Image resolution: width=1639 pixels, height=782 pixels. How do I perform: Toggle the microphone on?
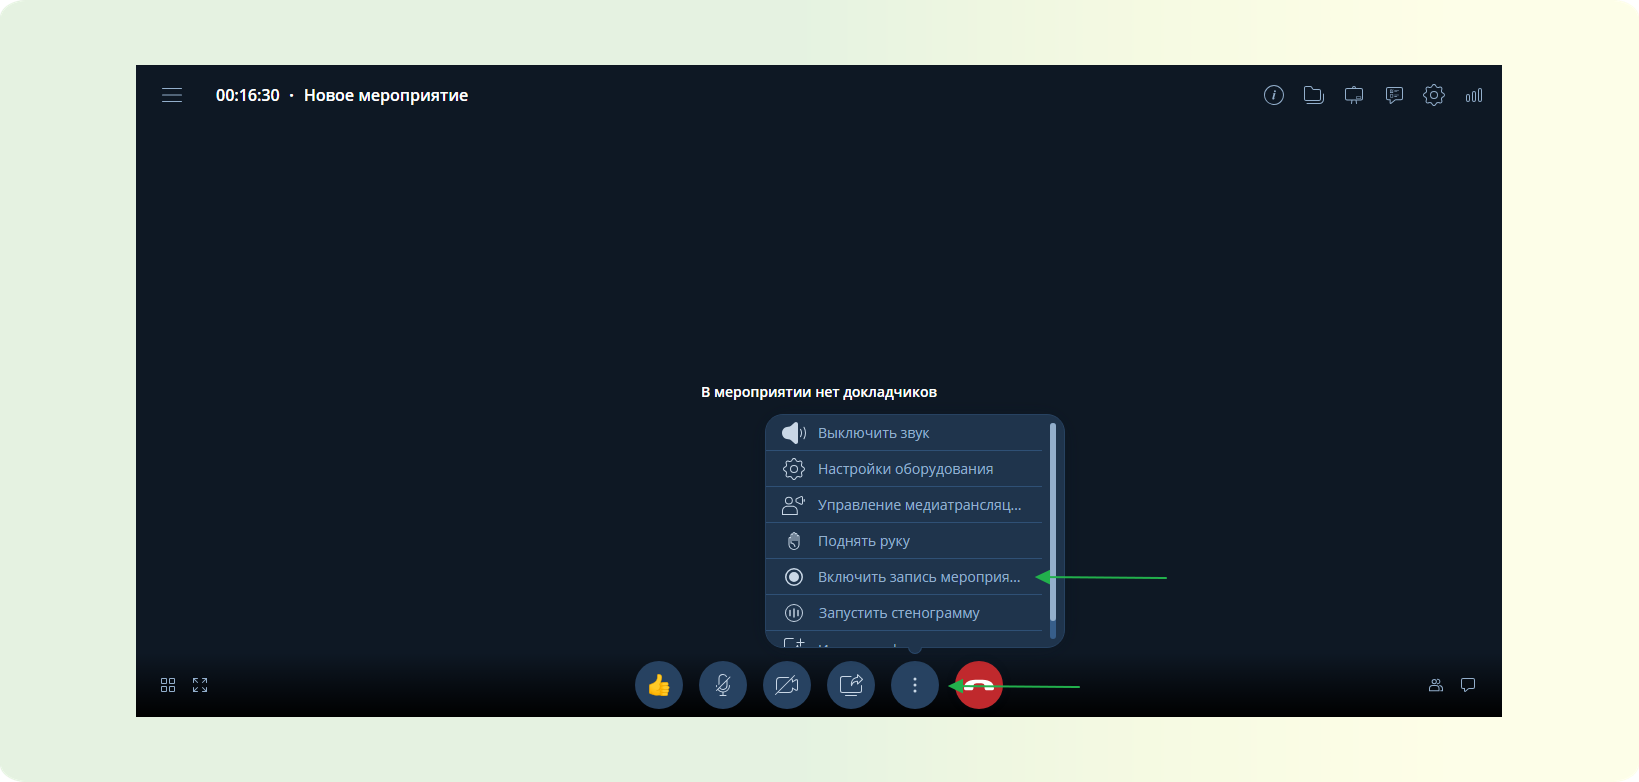pyautogui.click(x=723, y=685)
